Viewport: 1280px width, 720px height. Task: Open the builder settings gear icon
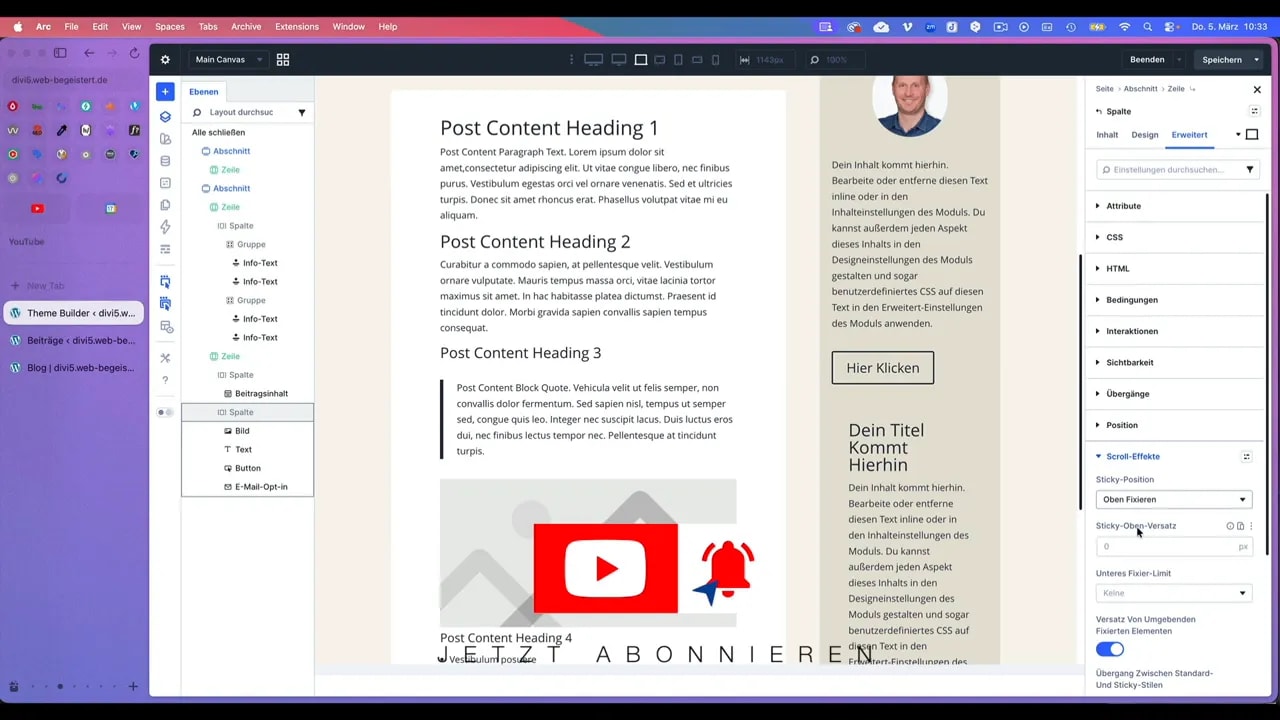tap(165, 60)
